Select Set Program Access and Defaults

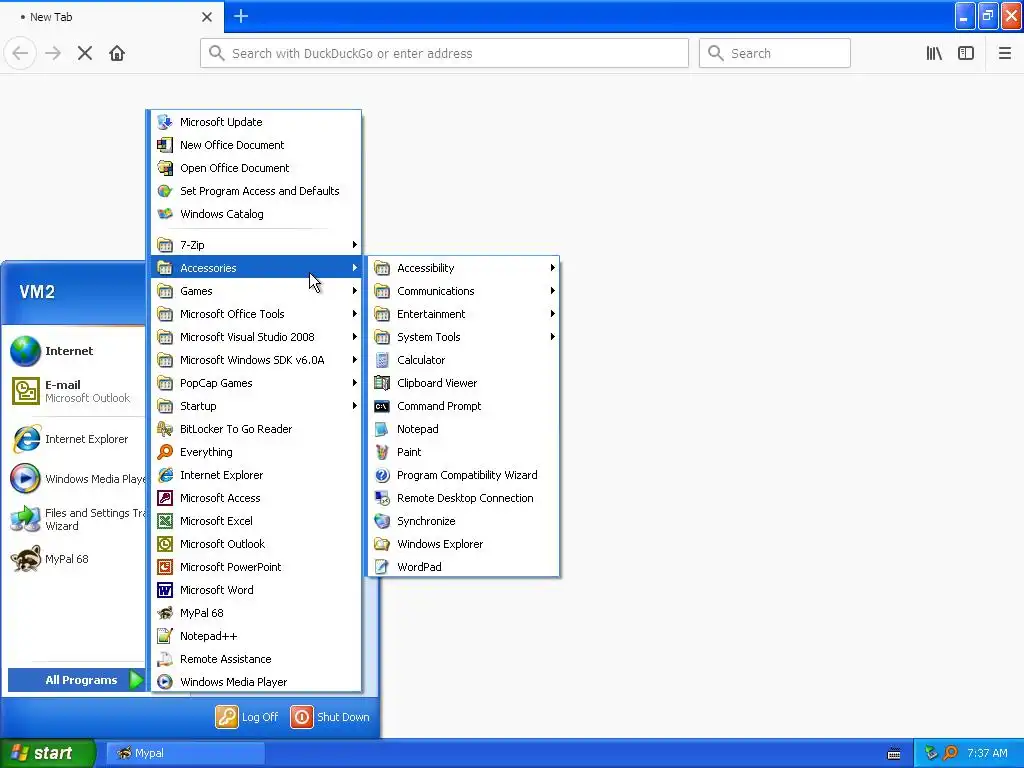[256, 191]
